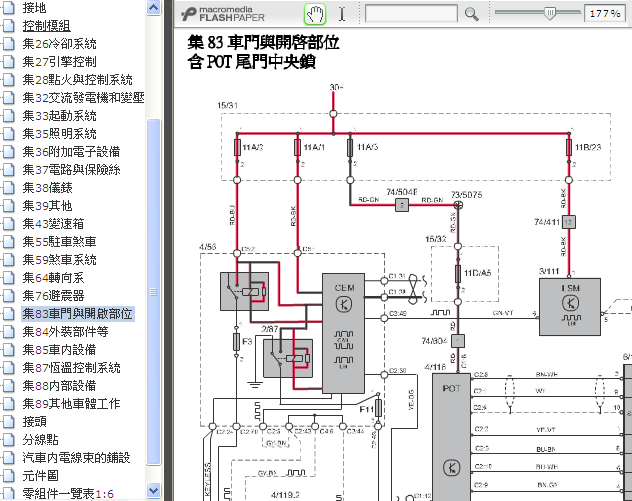Open 集26冷卻系統 section
This screenshot has width=632, height=501.
click(x=59, y=44)
